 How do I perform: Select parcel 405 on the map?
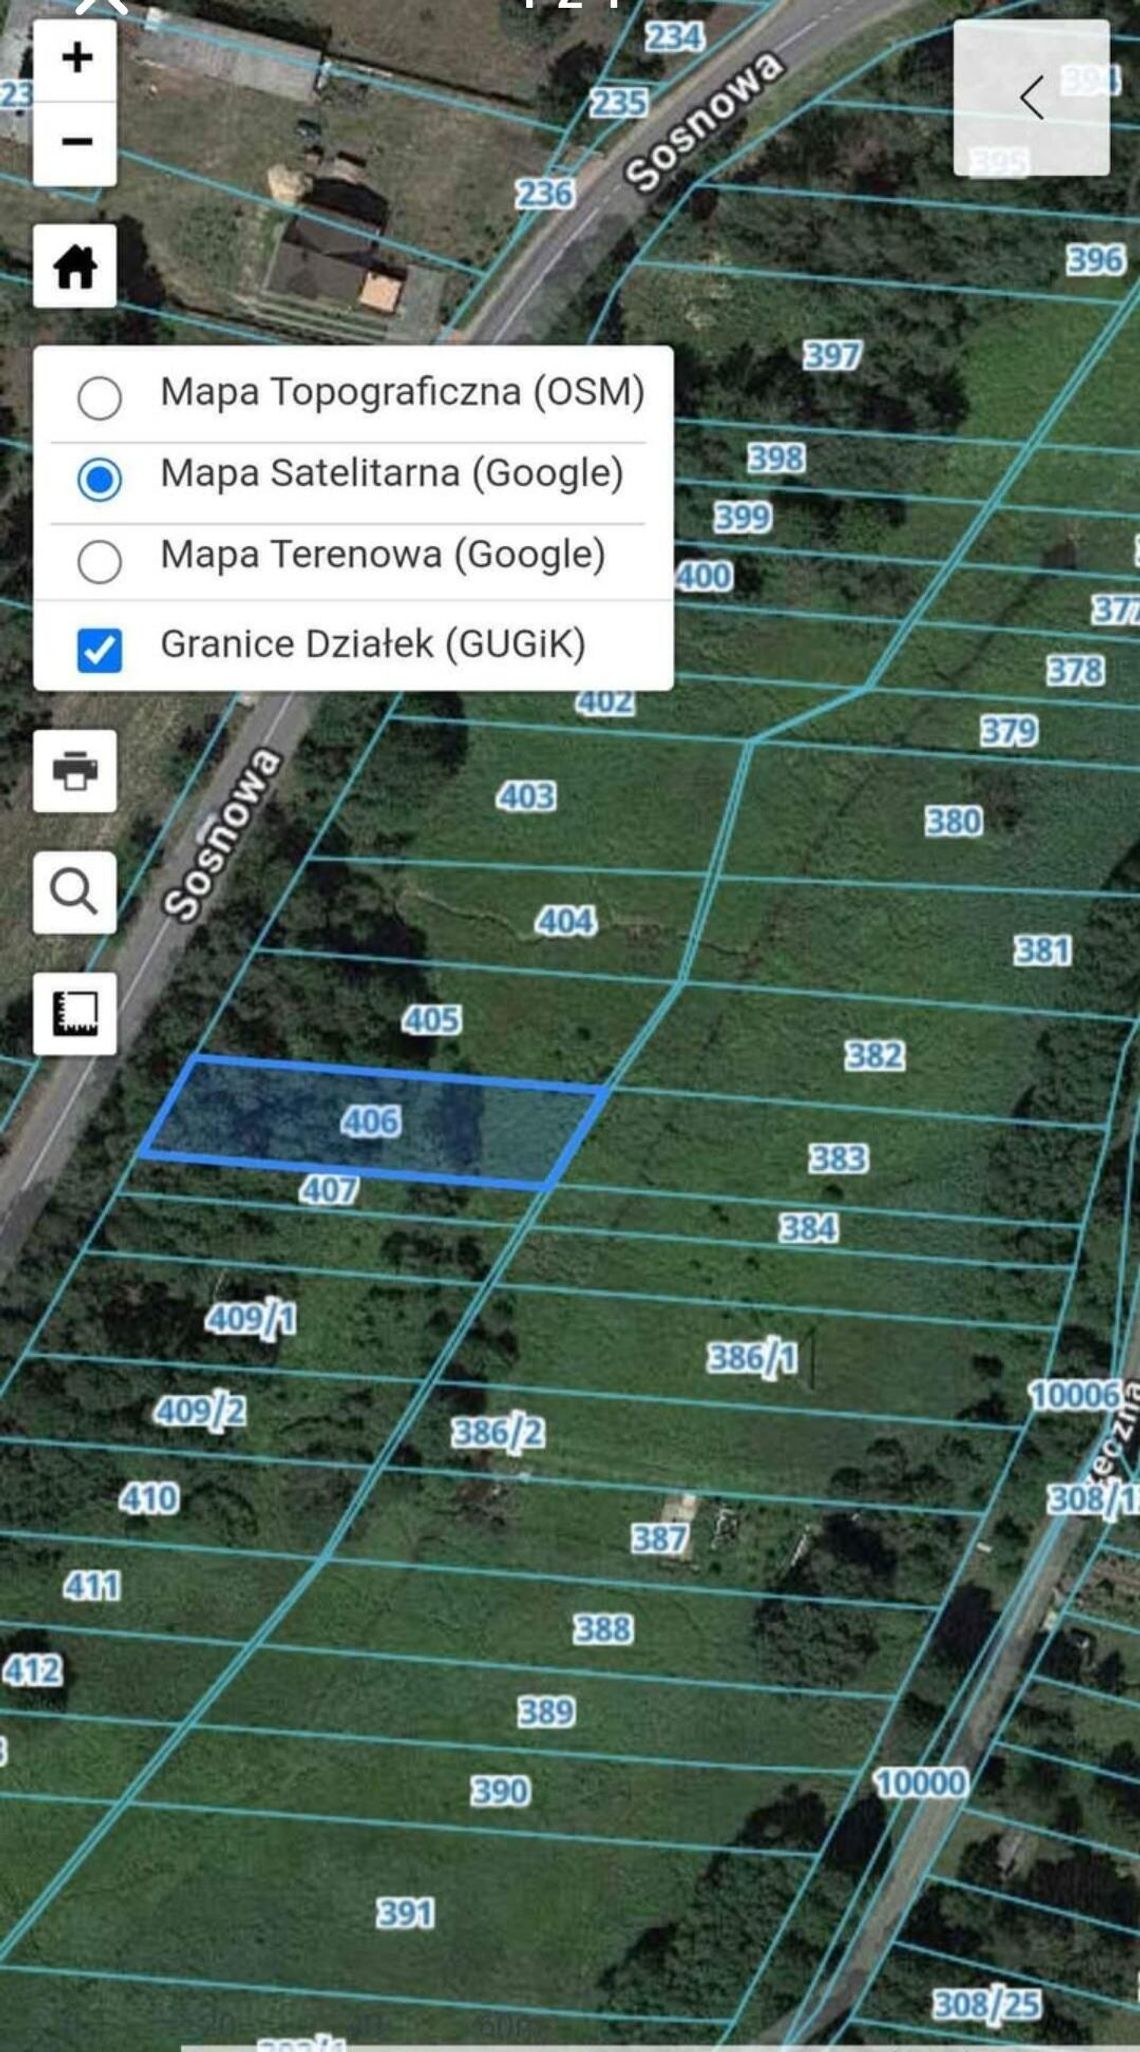[431, 1020]
